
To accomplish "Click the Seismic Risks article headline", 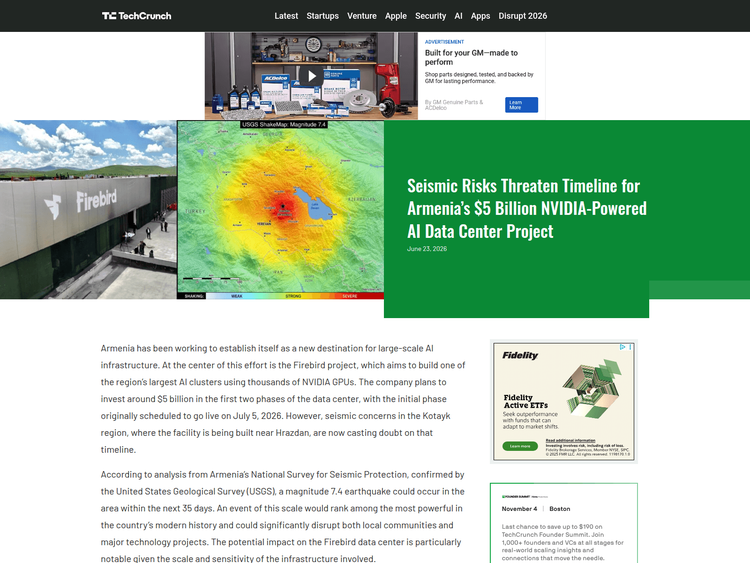I will [x=527, y=209].
